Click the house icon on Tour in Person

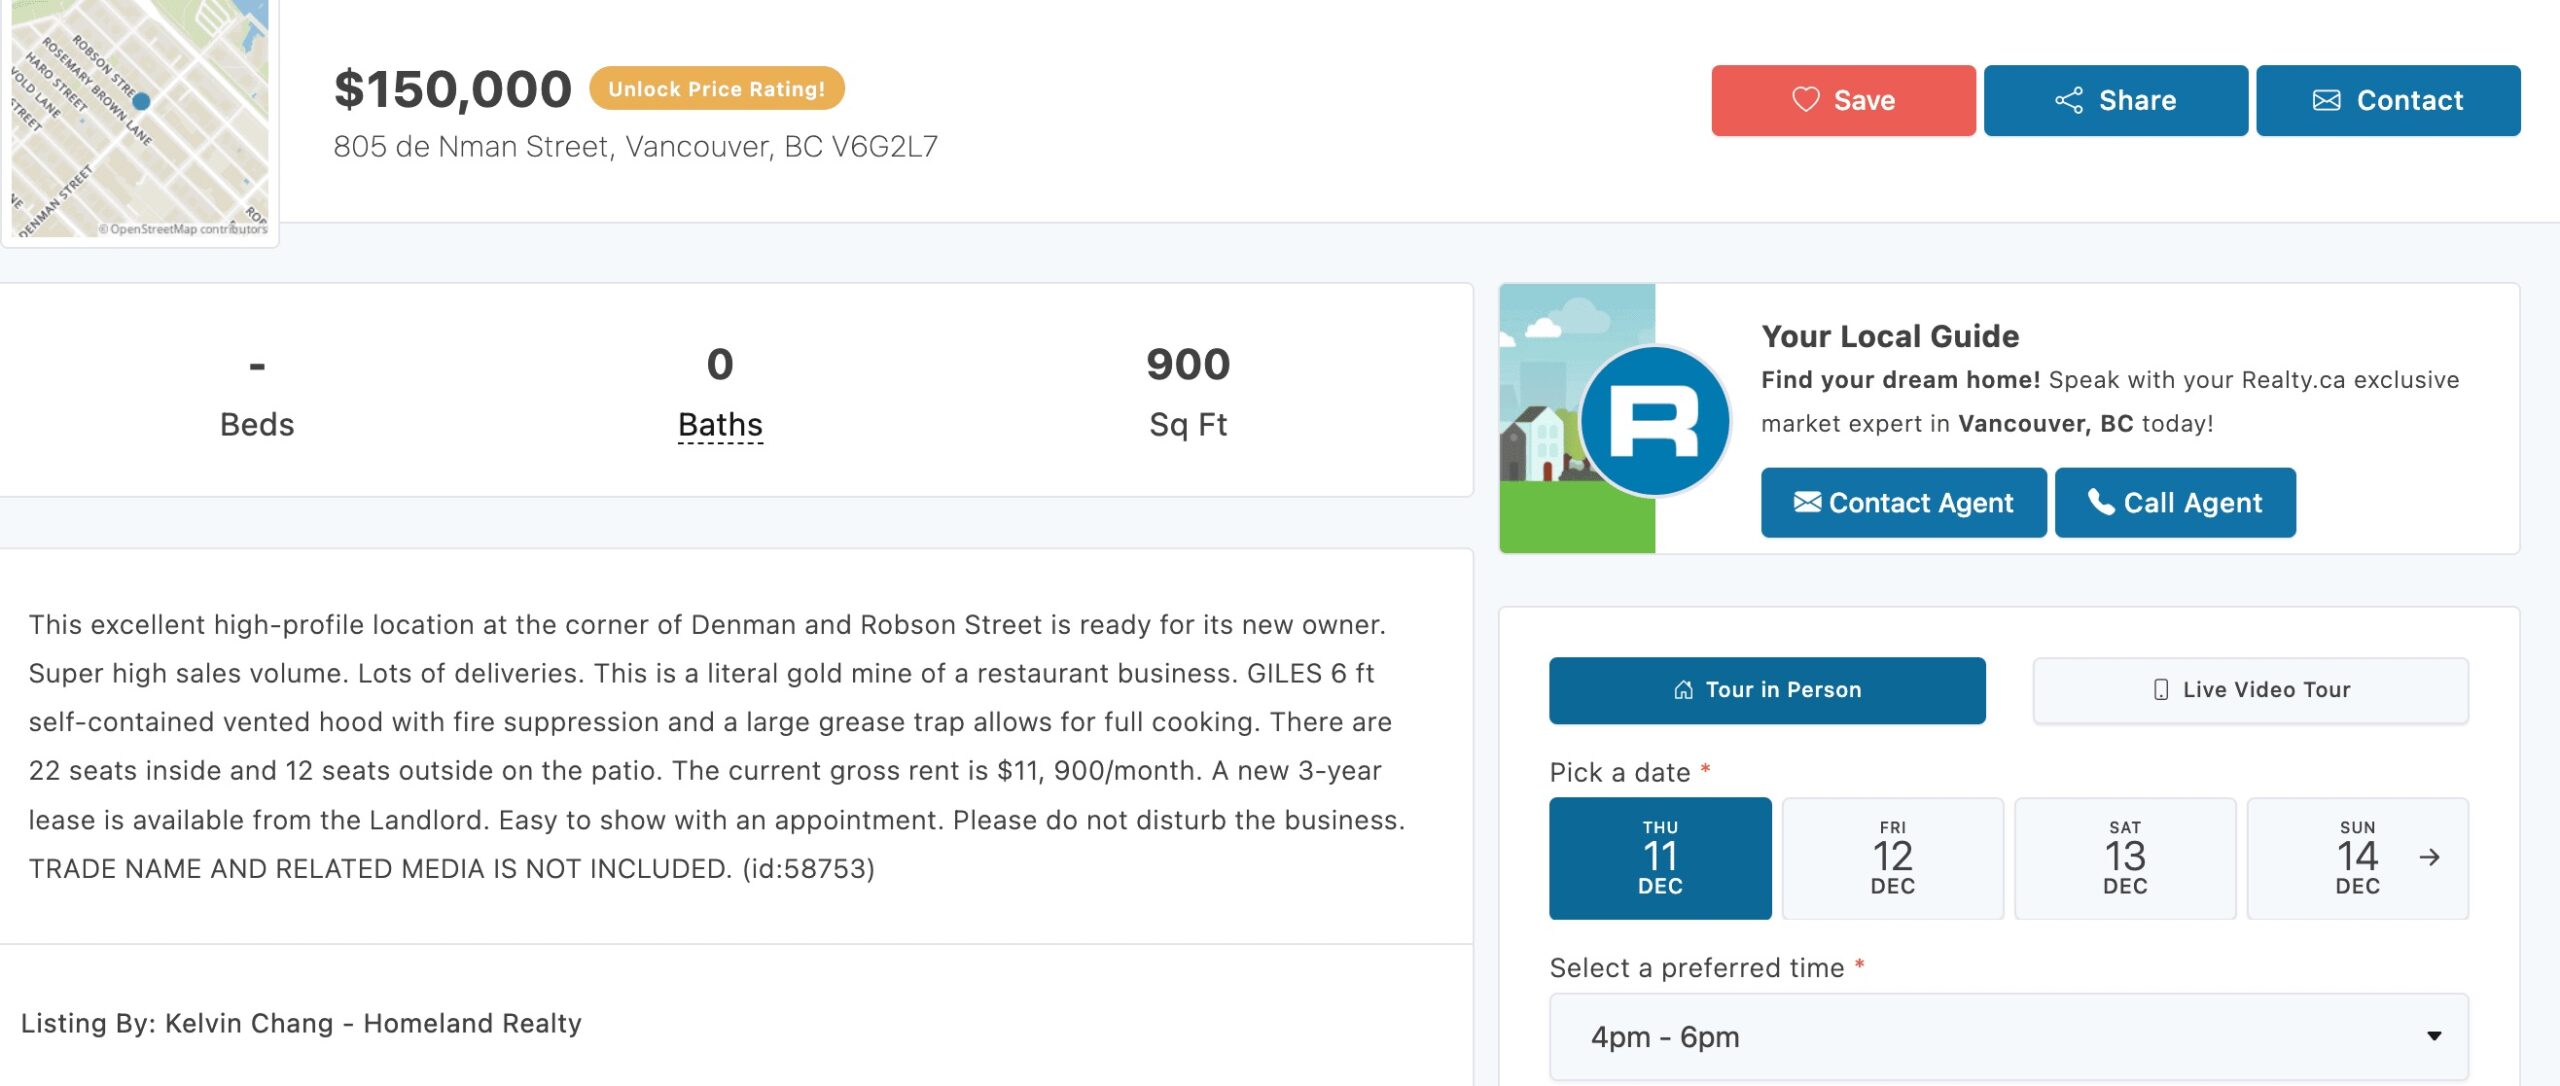point(1684,690)
